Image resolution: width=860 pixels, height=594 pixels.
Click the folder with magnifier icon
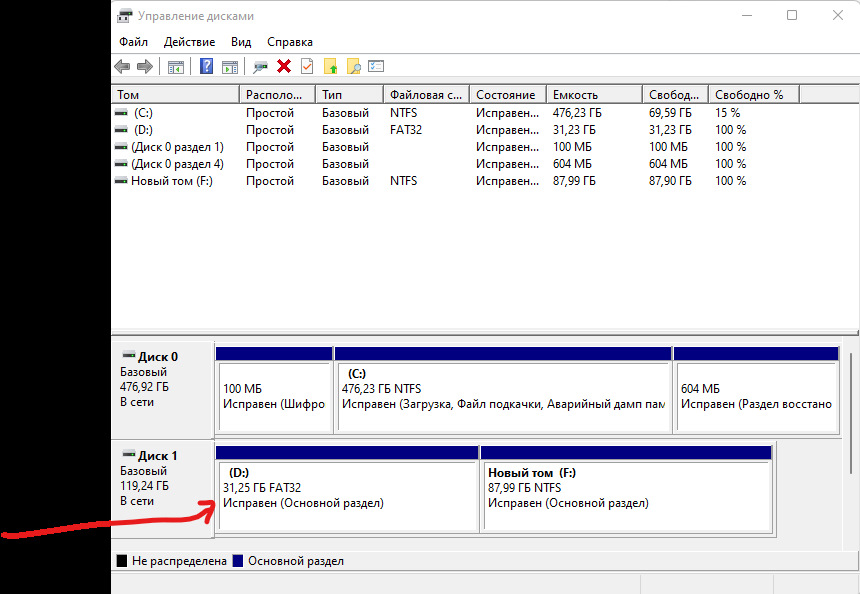354,66
